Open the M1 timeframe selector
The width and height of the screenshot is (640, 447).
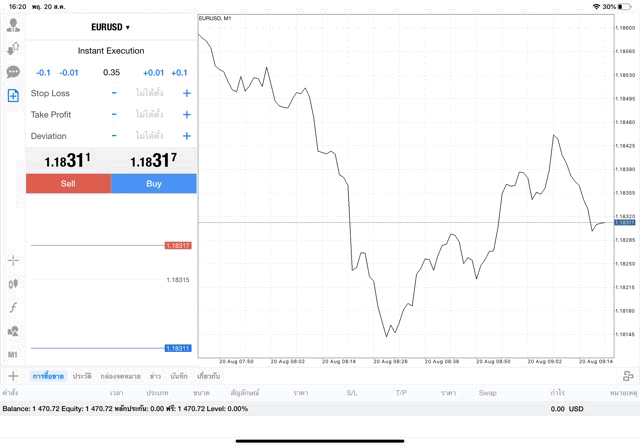13,355
